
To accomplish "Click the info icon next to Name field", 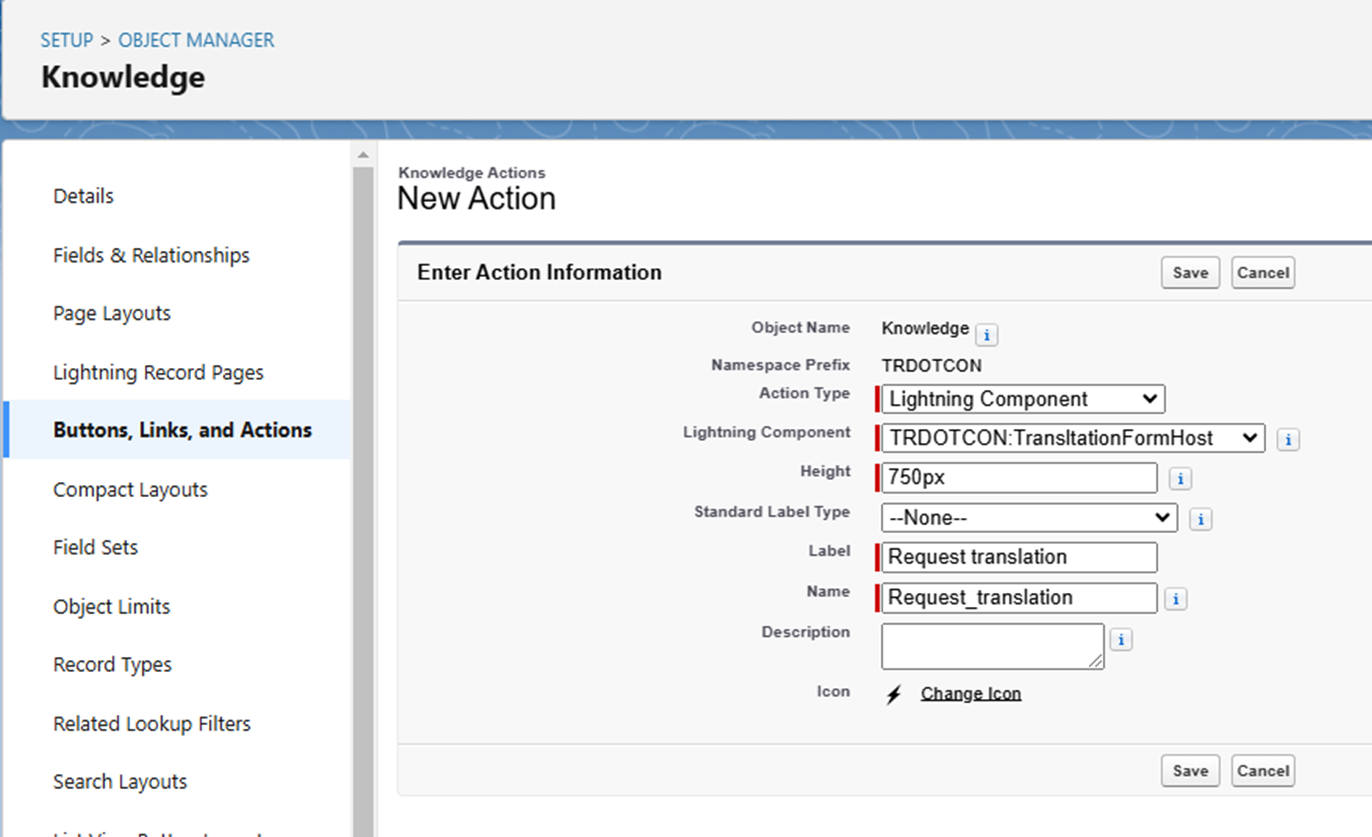I will (1176, 599).
